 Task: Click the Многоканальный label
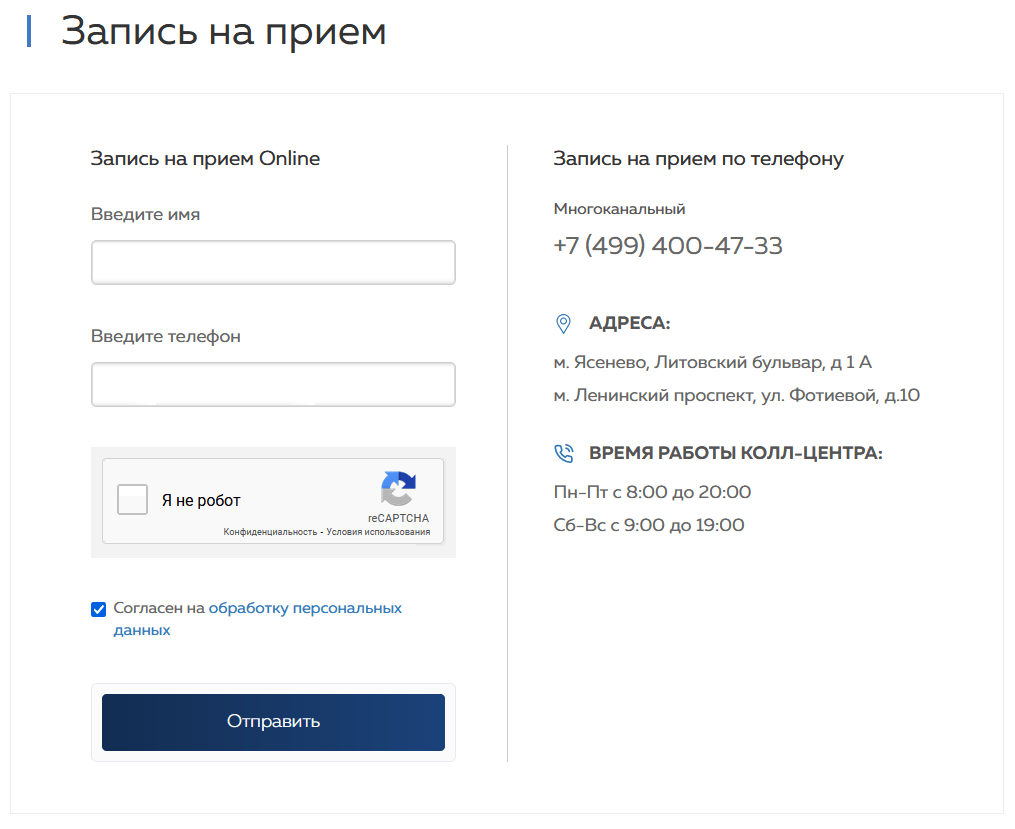coord(619,209)
